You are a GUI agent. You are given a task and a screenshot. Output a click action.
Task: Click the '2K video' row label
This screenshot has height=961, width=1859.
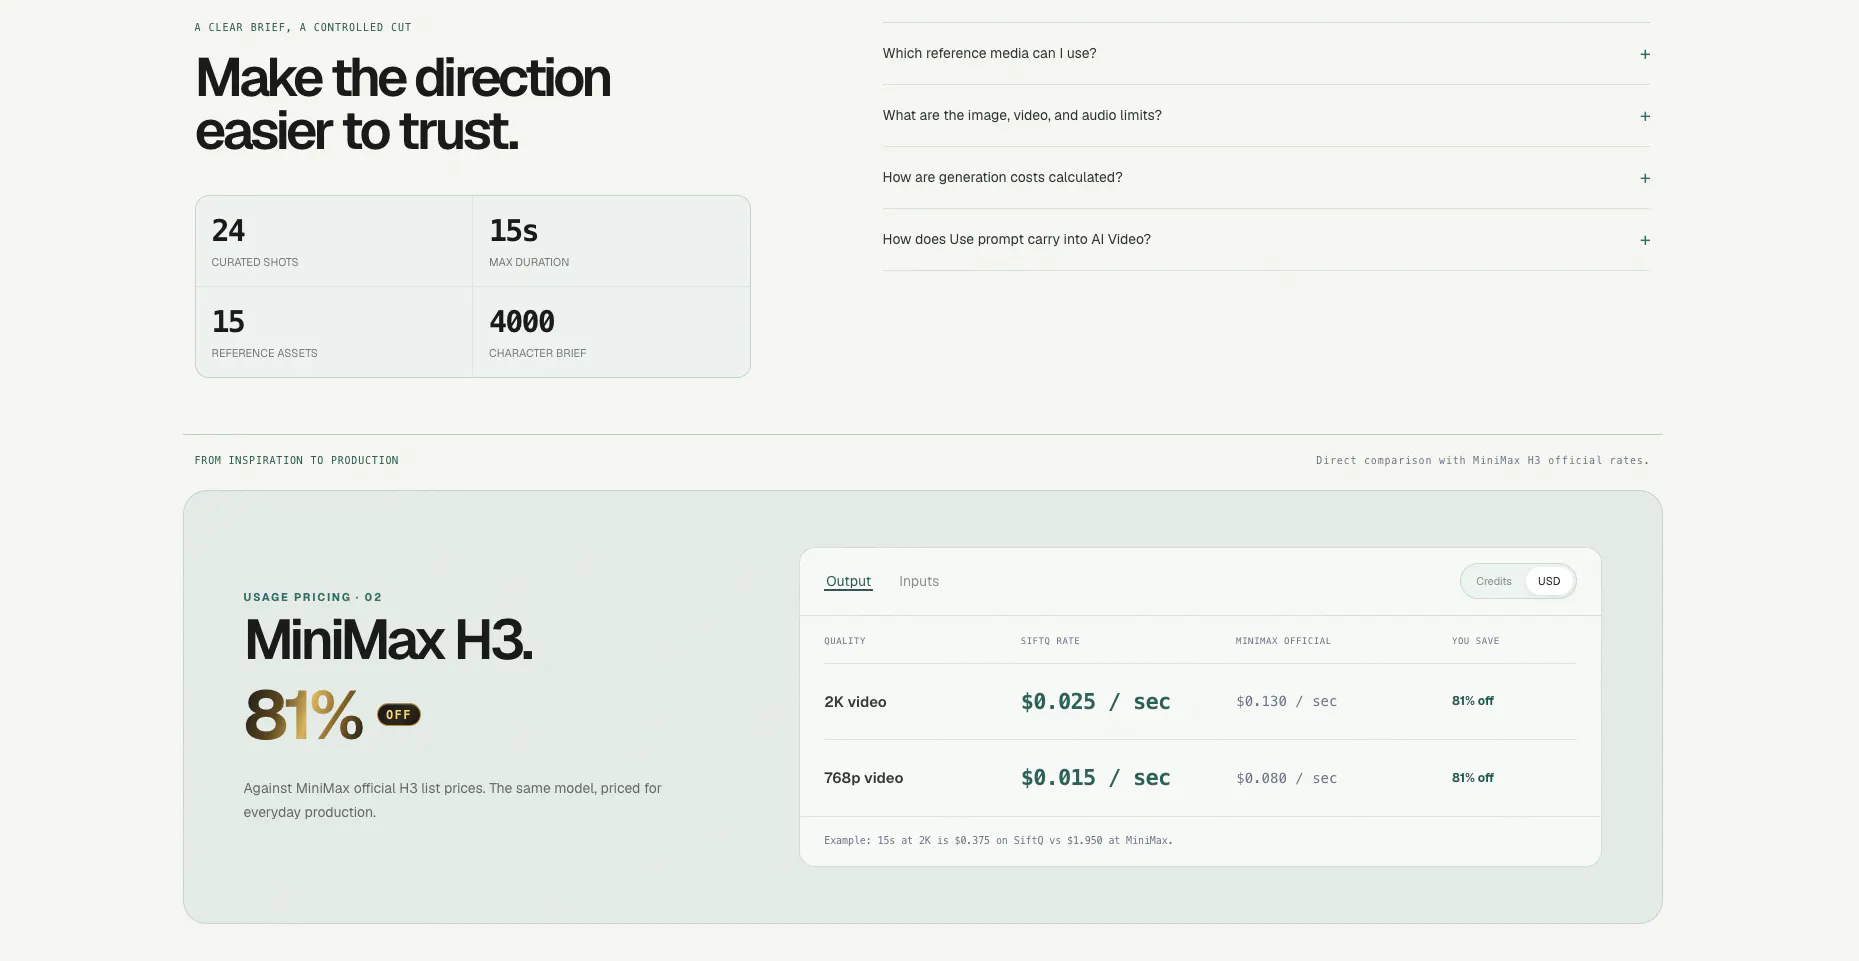(x=855, y=702)
